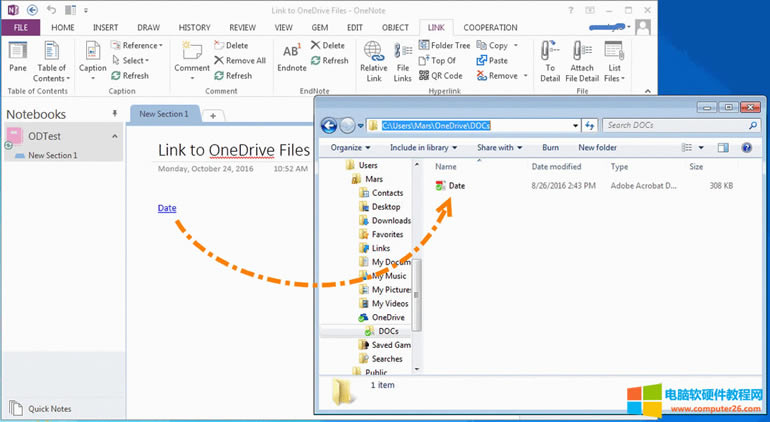Open the File Links tool

click(x=402, y=59)
